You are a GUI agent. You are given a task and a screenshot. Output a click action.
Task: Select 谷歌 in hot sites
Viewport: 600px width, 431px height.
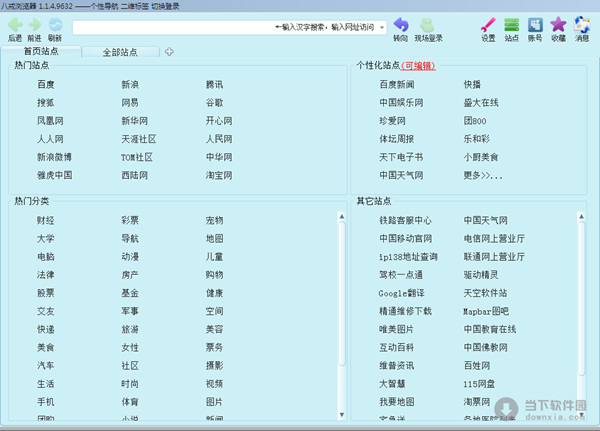214,103
